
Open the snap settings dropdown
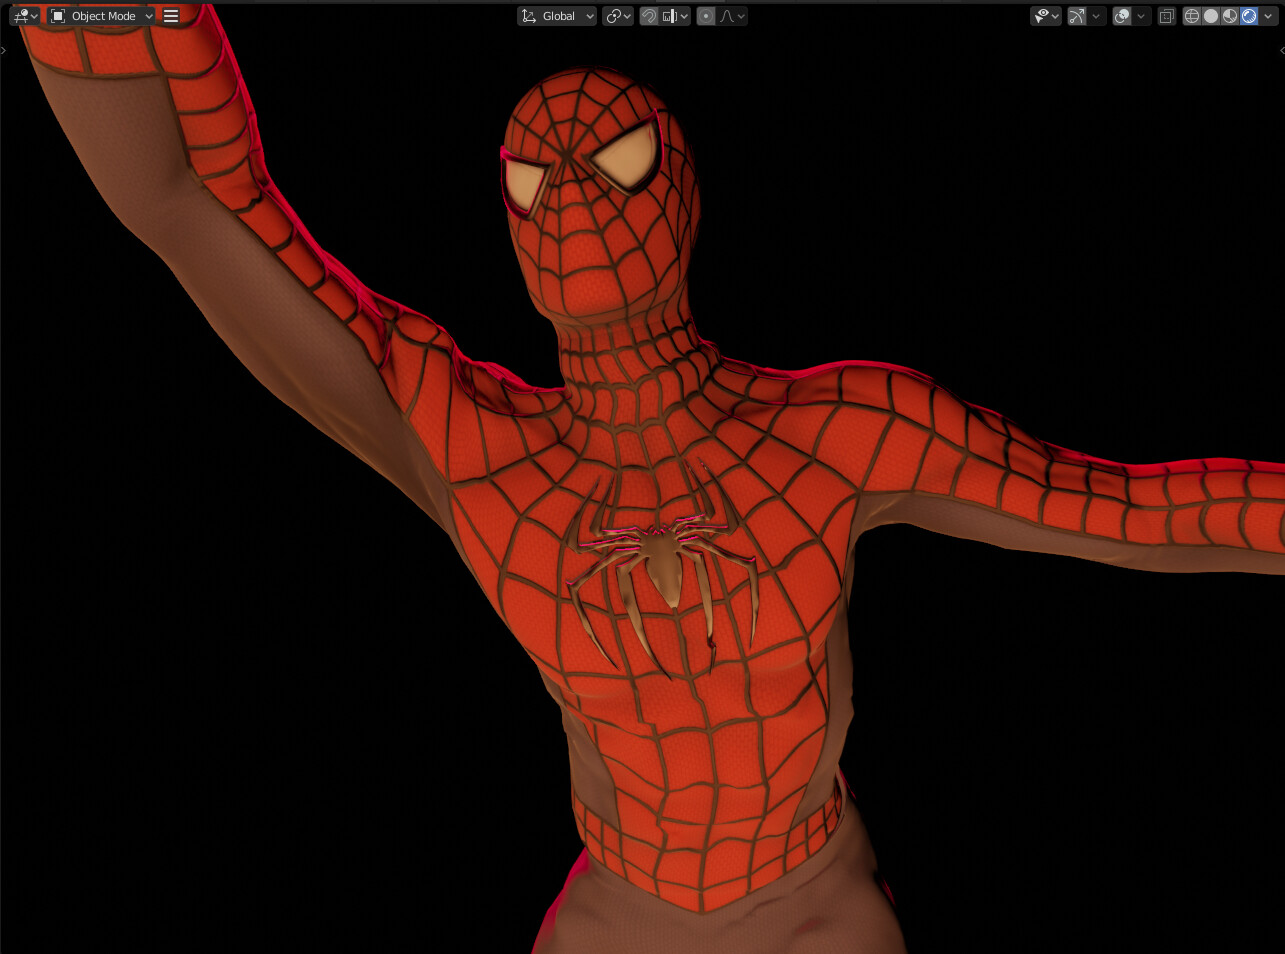point(676,16)
